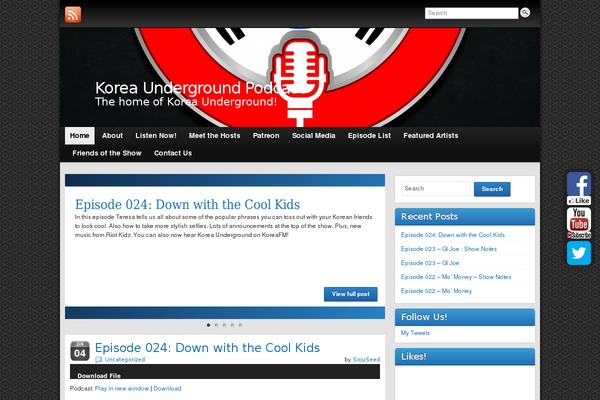Image resolution: width=600 pixels, height=400 pixels.
Task: Open Friends of the Show page
Action: tap(107, 153)
